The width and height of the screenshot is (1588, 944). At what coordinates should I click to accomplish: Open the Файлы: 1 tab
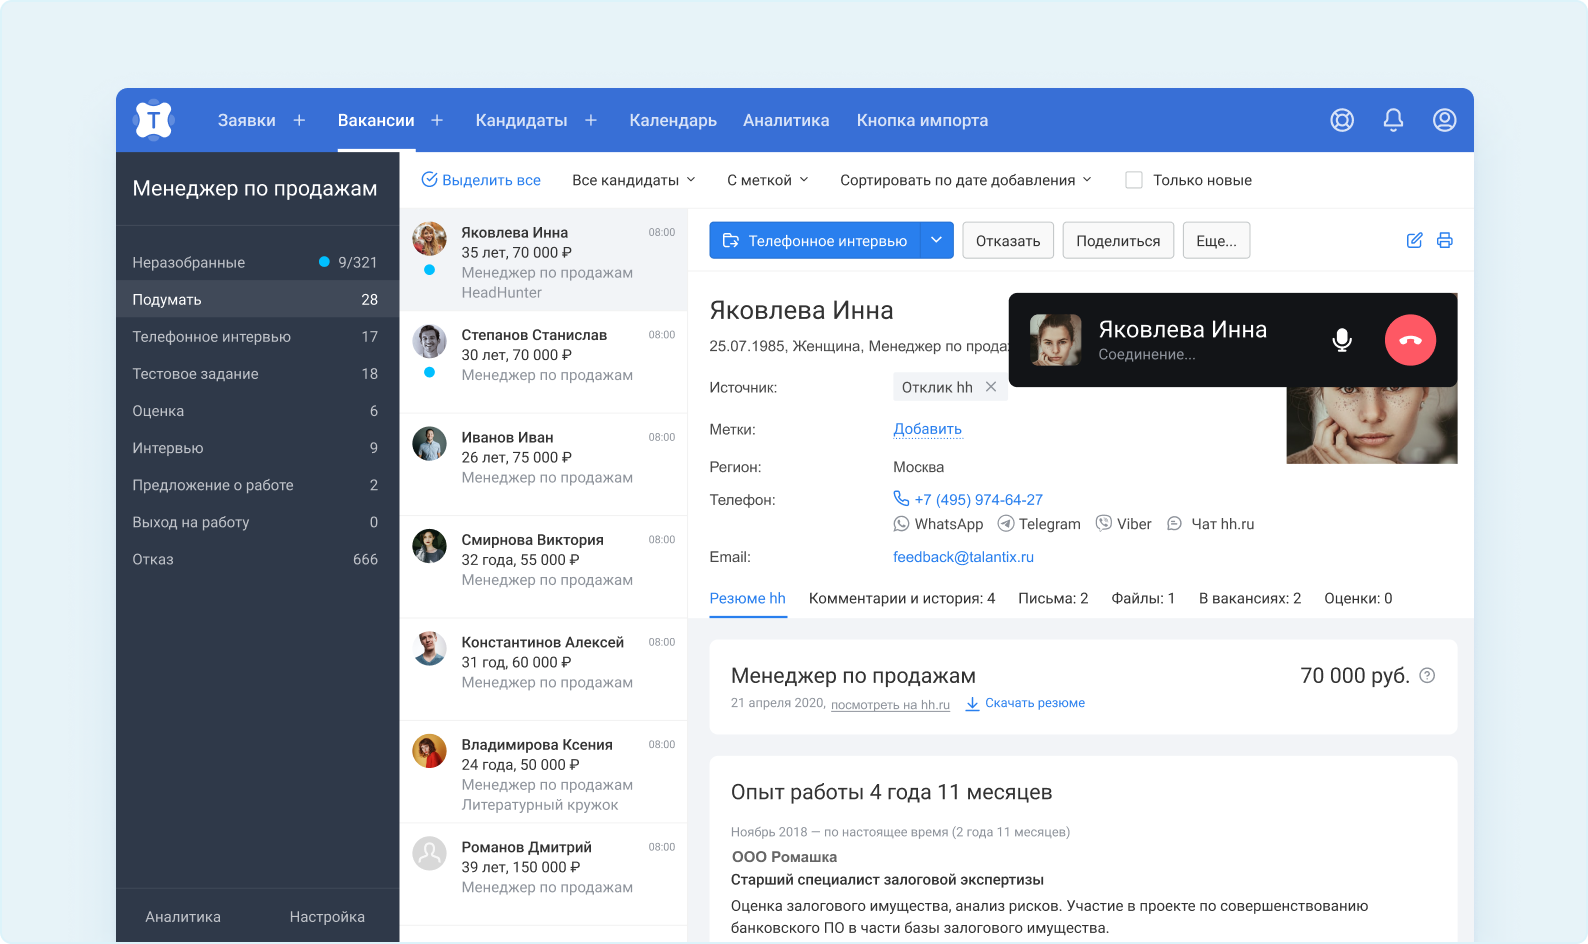click(x=1143, y=598)
